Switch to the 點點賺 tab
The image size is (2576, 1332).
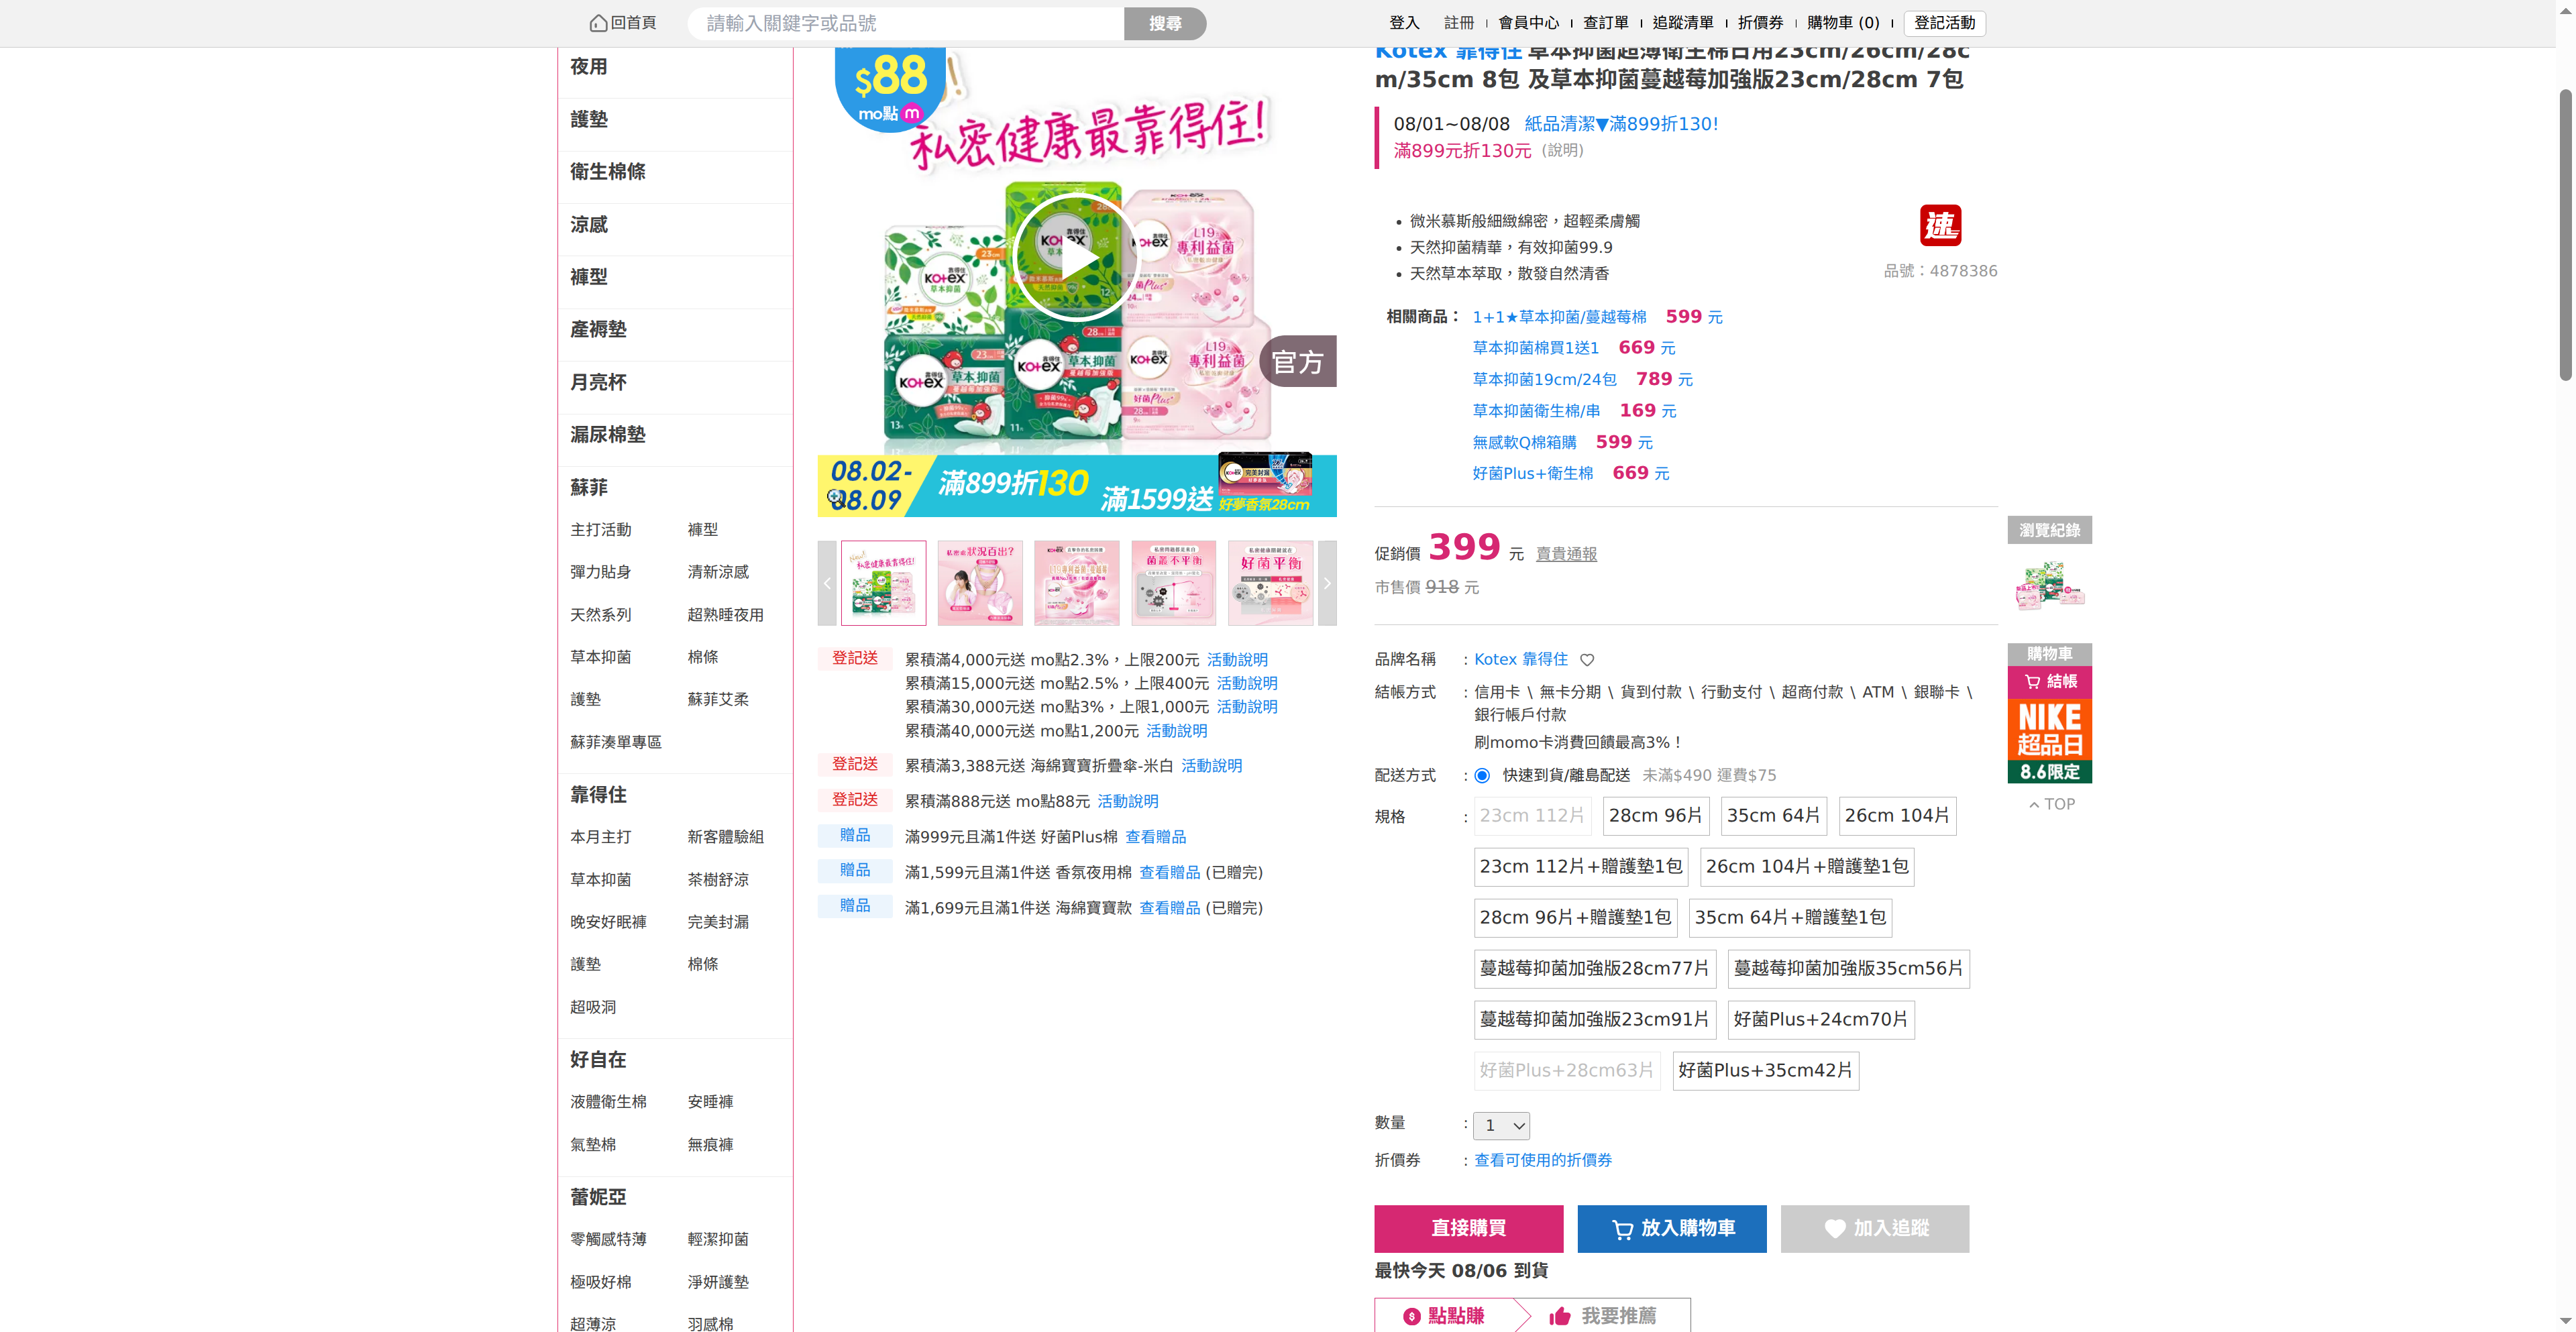[x=1444, y=1316]
